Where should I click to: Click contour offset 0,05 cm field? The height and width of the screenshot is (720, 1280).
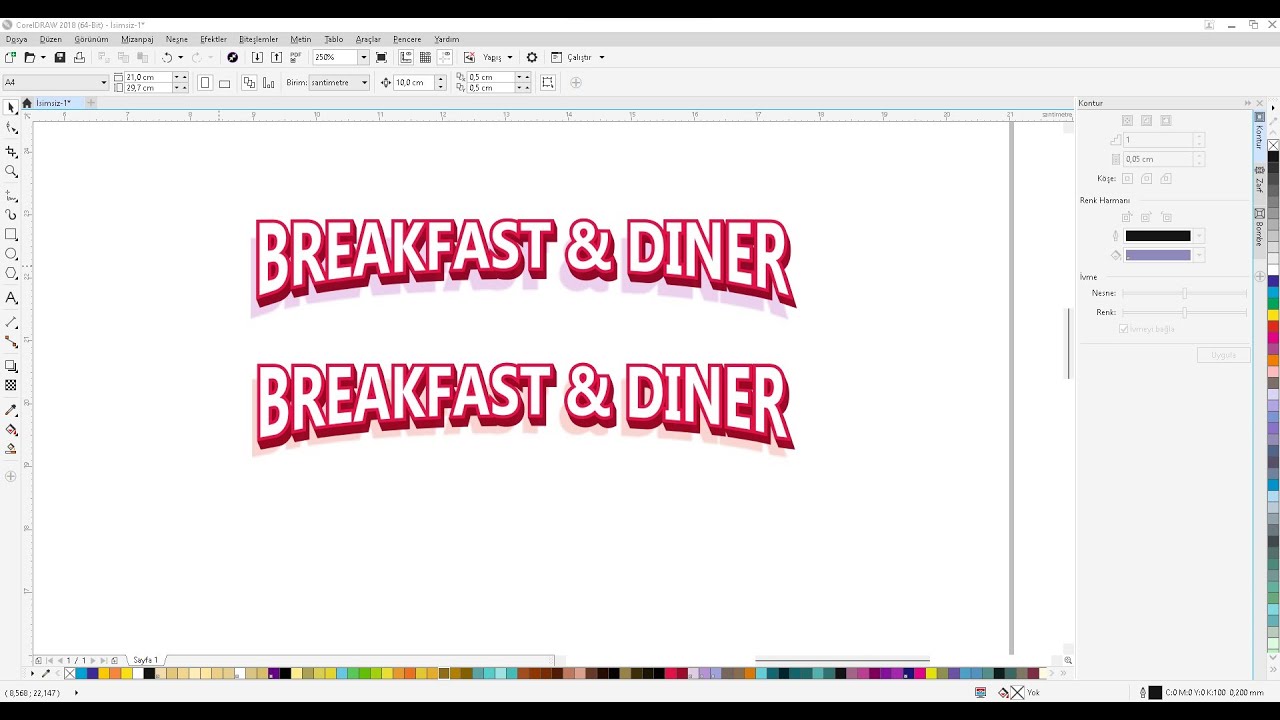(x=1158, y=159)
